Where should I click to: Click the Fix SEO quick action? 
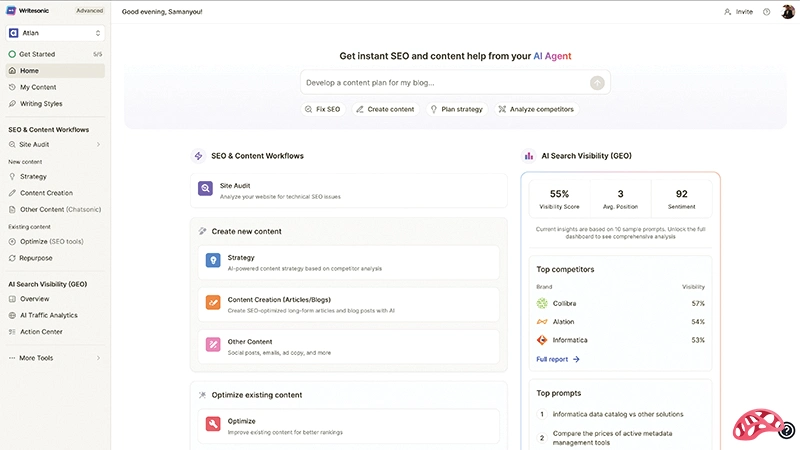(323, 109)
